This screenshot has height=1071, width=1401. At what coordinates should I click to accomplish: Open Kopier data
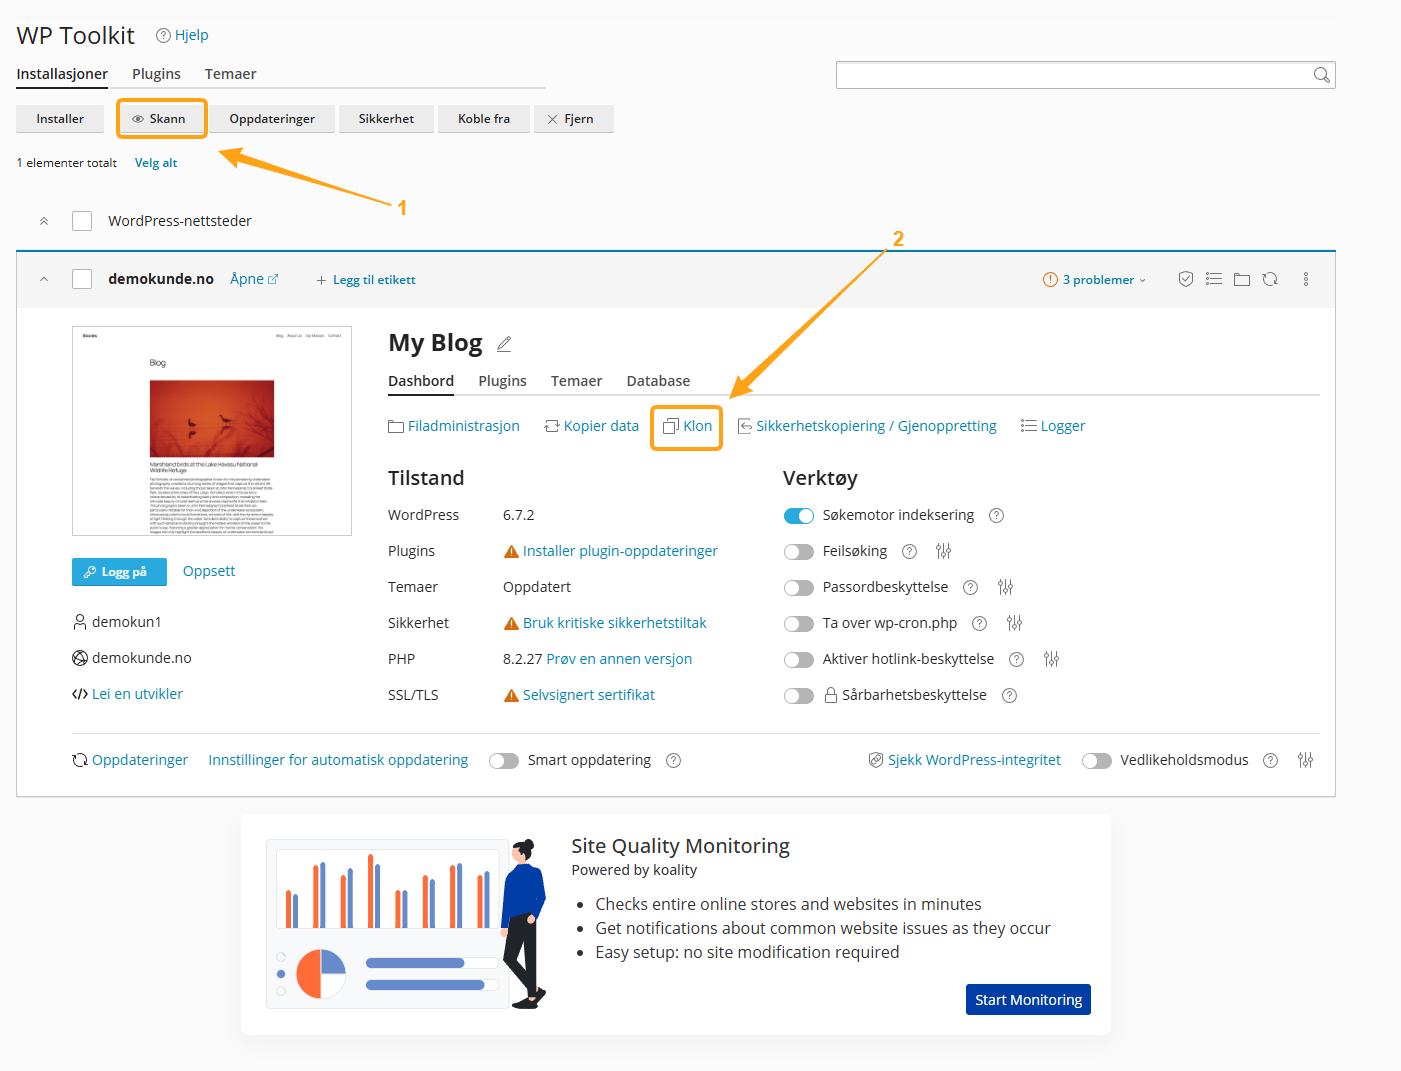pyautogui.click(x=591, y=426)
